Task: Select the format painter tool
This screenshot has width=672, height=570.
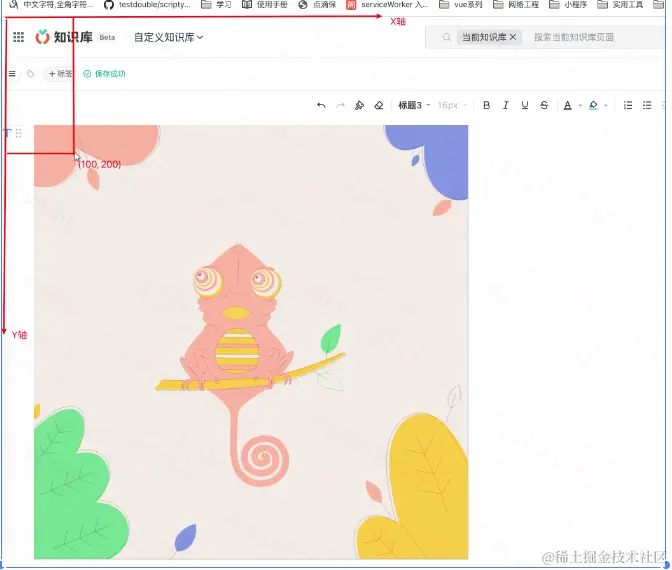Action: [x=360, y=105]
